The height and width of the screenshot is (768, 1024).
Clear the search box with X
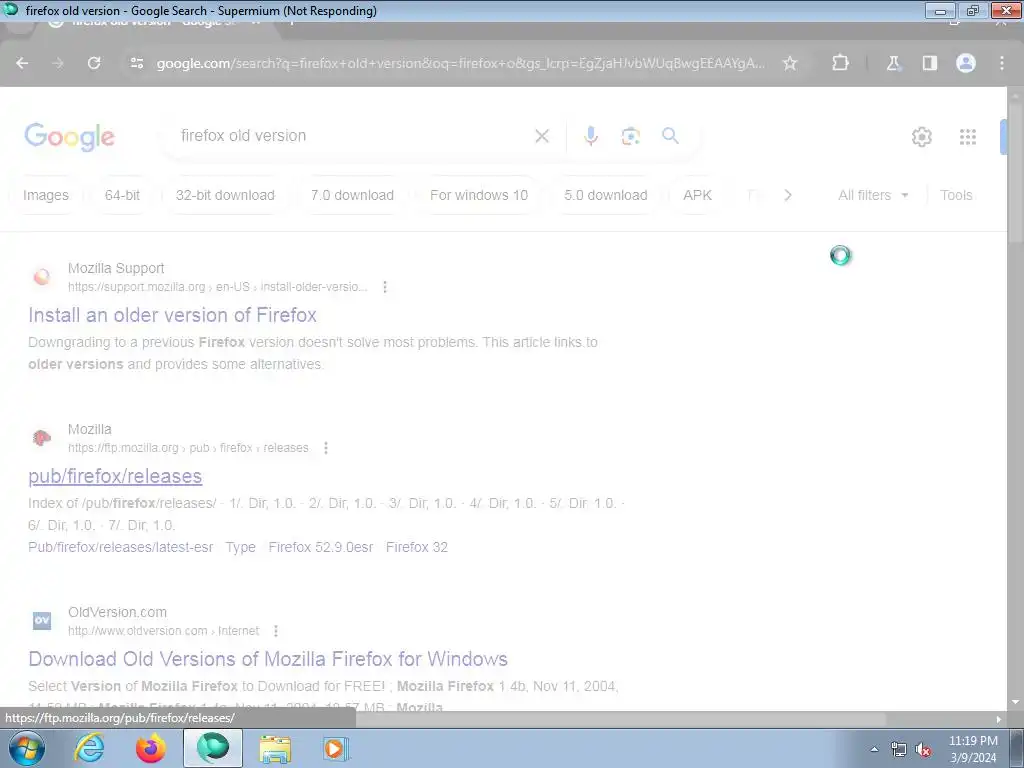(x=542, y=136)
